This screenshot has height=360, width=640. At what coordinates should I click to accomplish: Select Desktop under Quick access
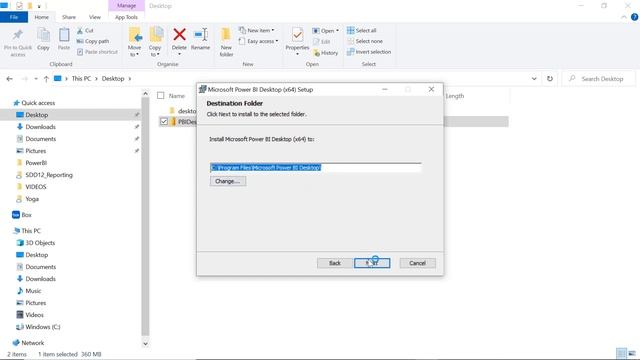click(x=37, y=115)
